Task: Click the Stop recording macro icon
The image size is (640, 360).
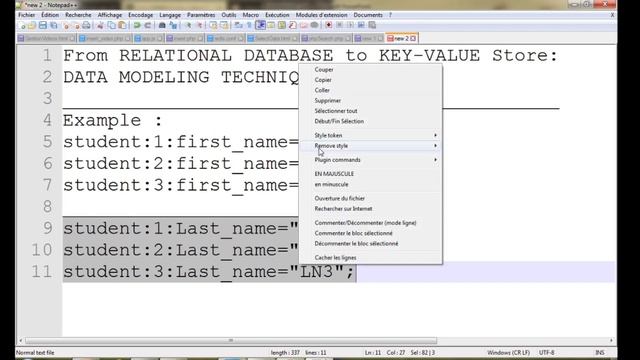Action: 339,25
